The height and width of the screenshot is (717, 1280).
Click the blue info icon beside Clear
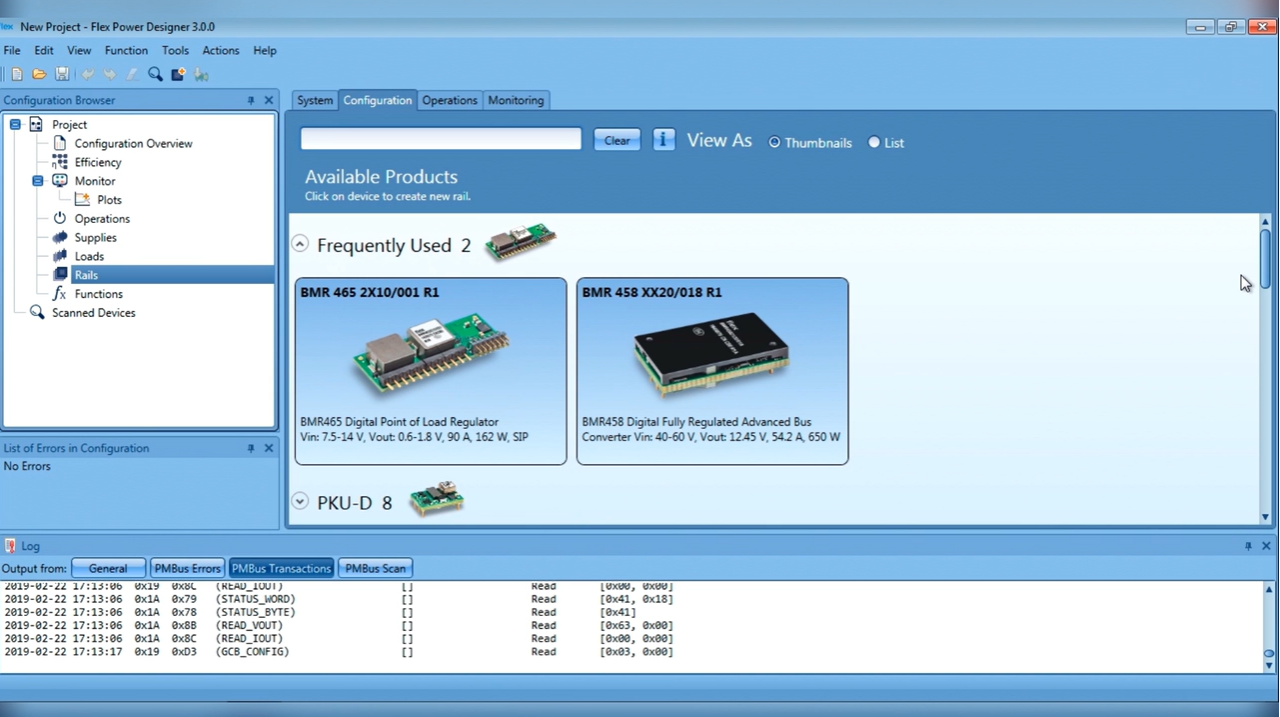click(x=664, y=140)
